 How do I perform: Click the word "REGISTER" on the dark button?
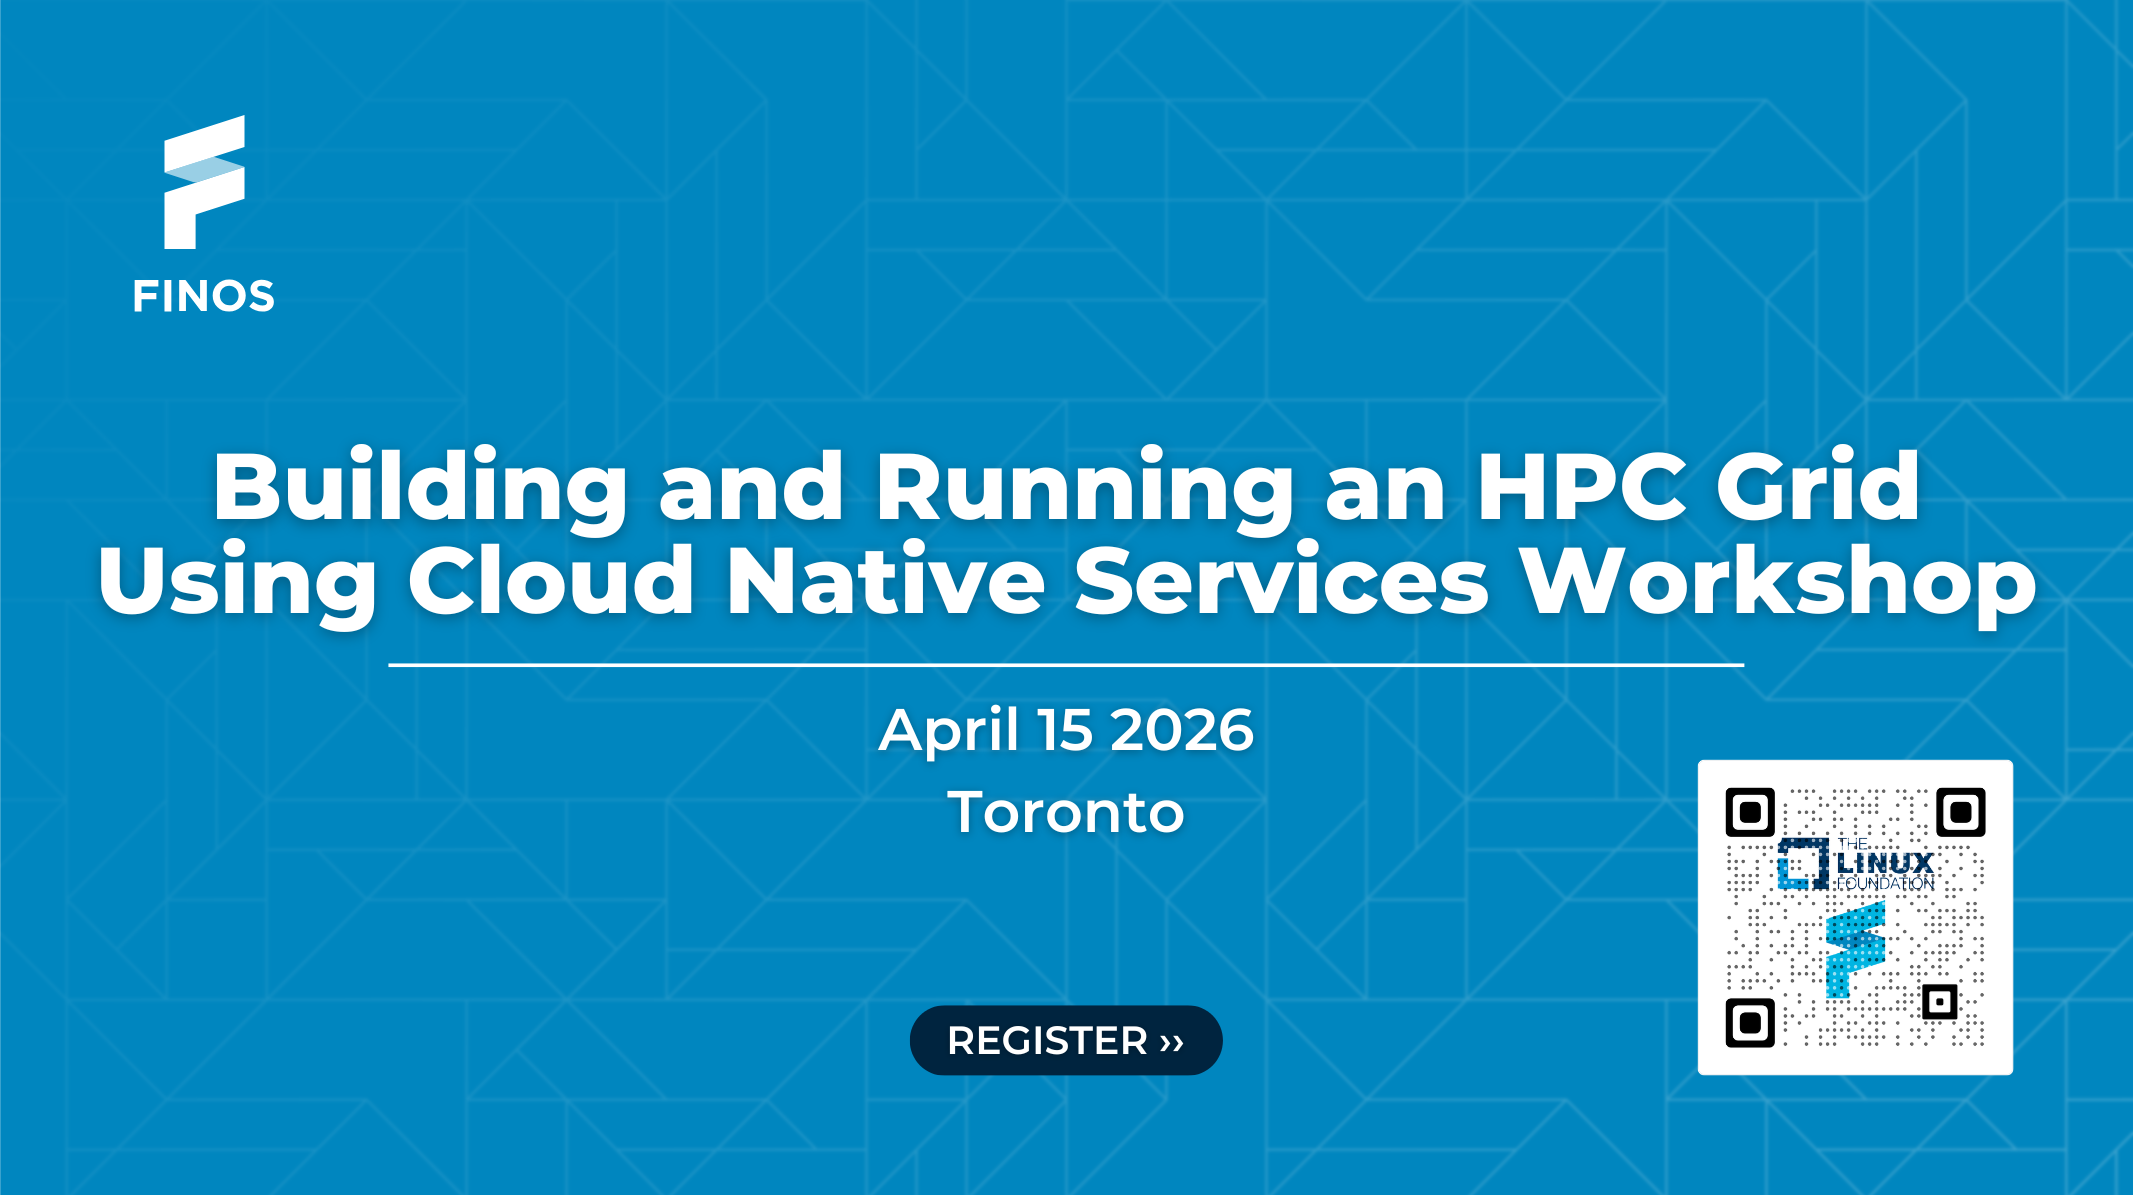pos(1047,1041)
